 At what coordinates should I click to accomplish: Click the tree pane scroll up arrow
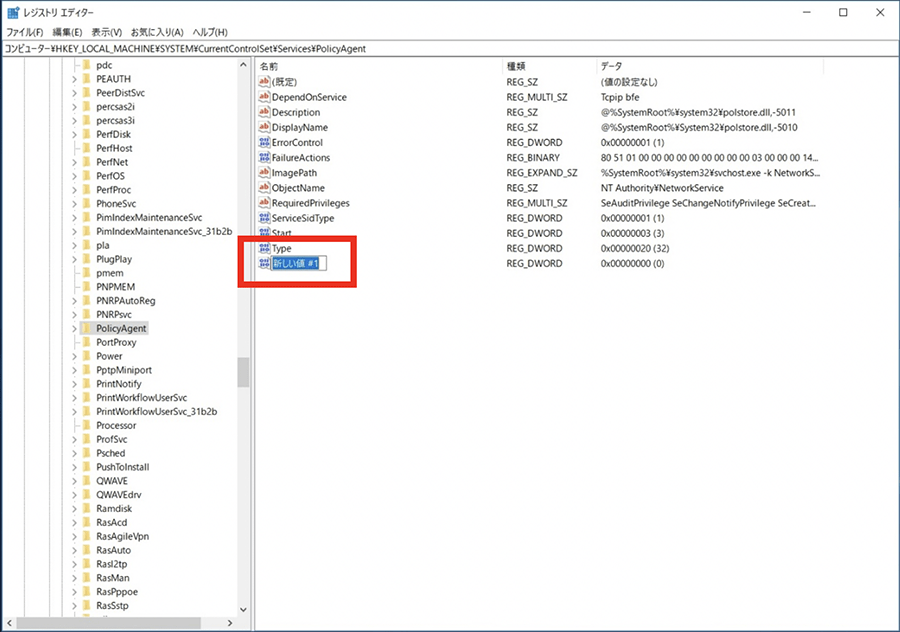coord(243,65)
